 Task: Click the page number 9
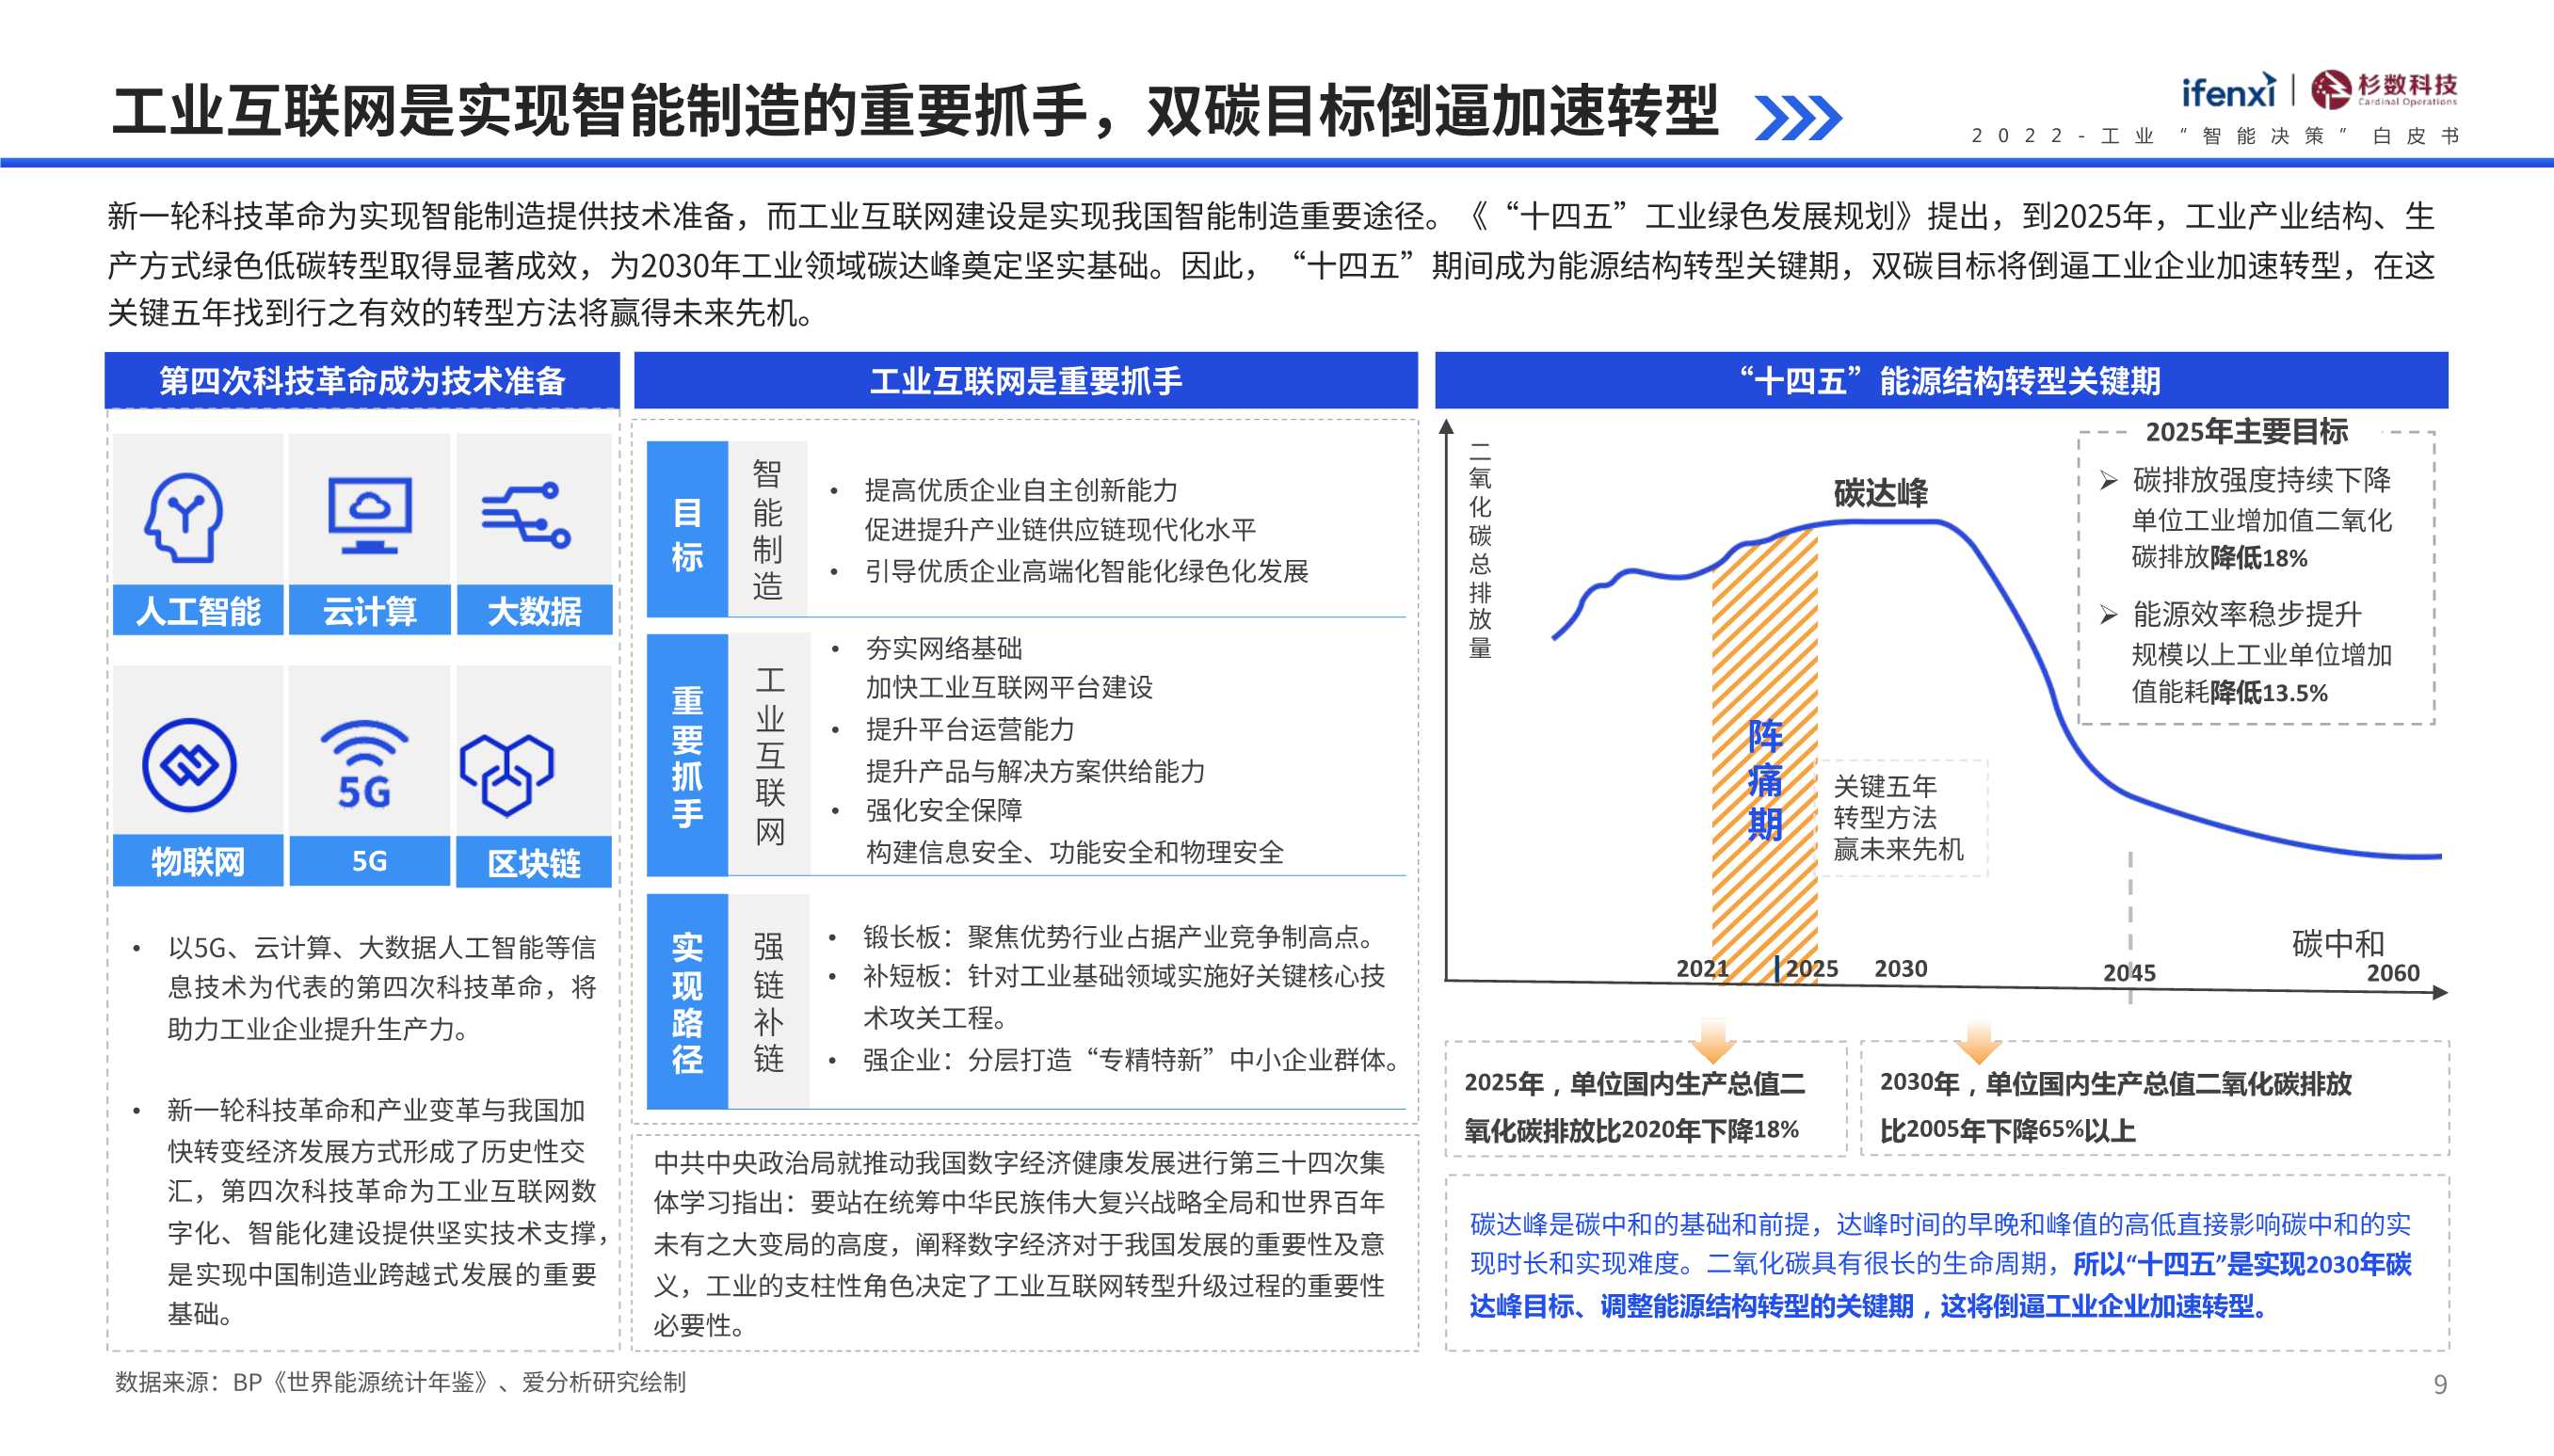coord(2440,1384)
